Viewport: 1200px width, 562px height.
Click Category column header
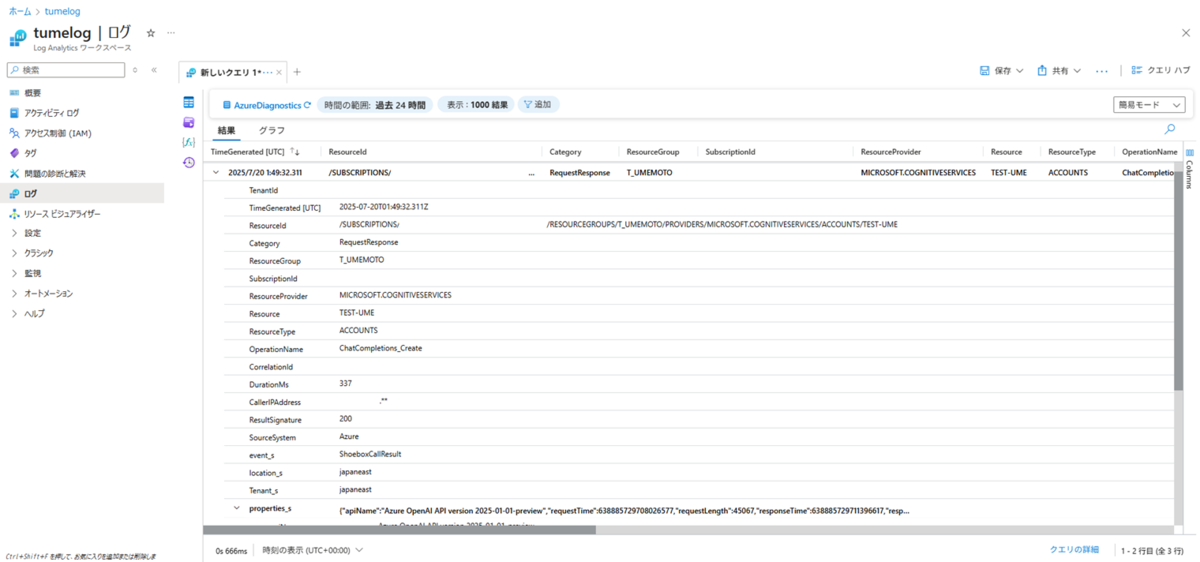(x=565, y=152)
